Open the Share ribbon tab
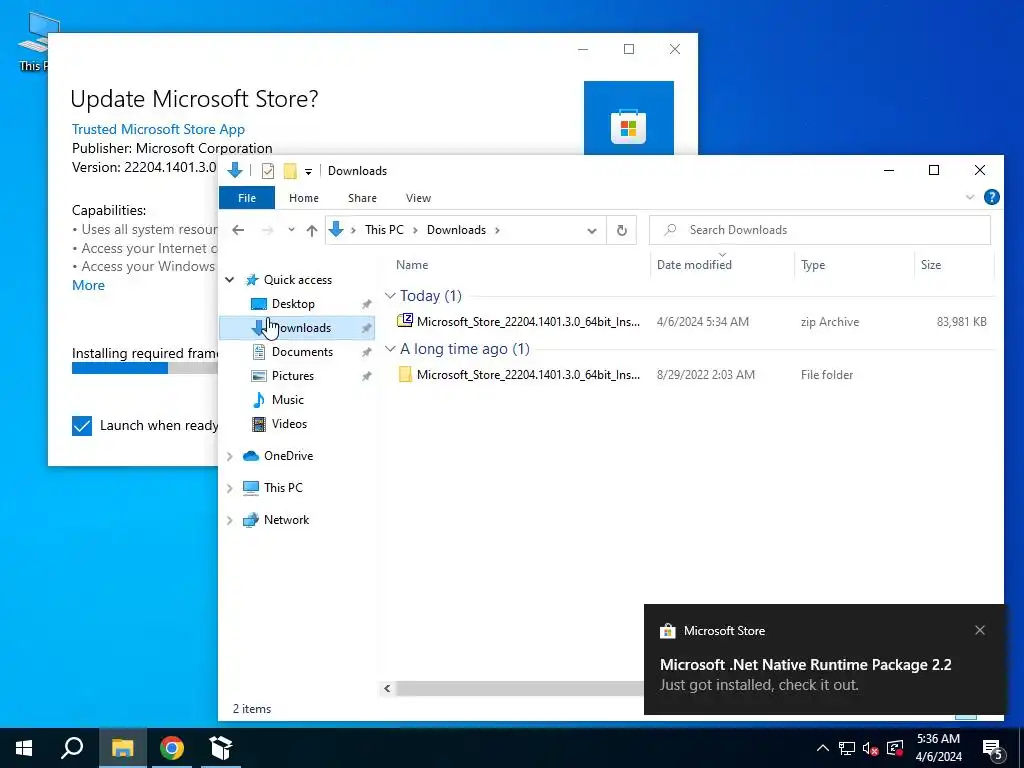Image resolution: width=1024 pixels, height=768 pixels. tap(362, 198)
